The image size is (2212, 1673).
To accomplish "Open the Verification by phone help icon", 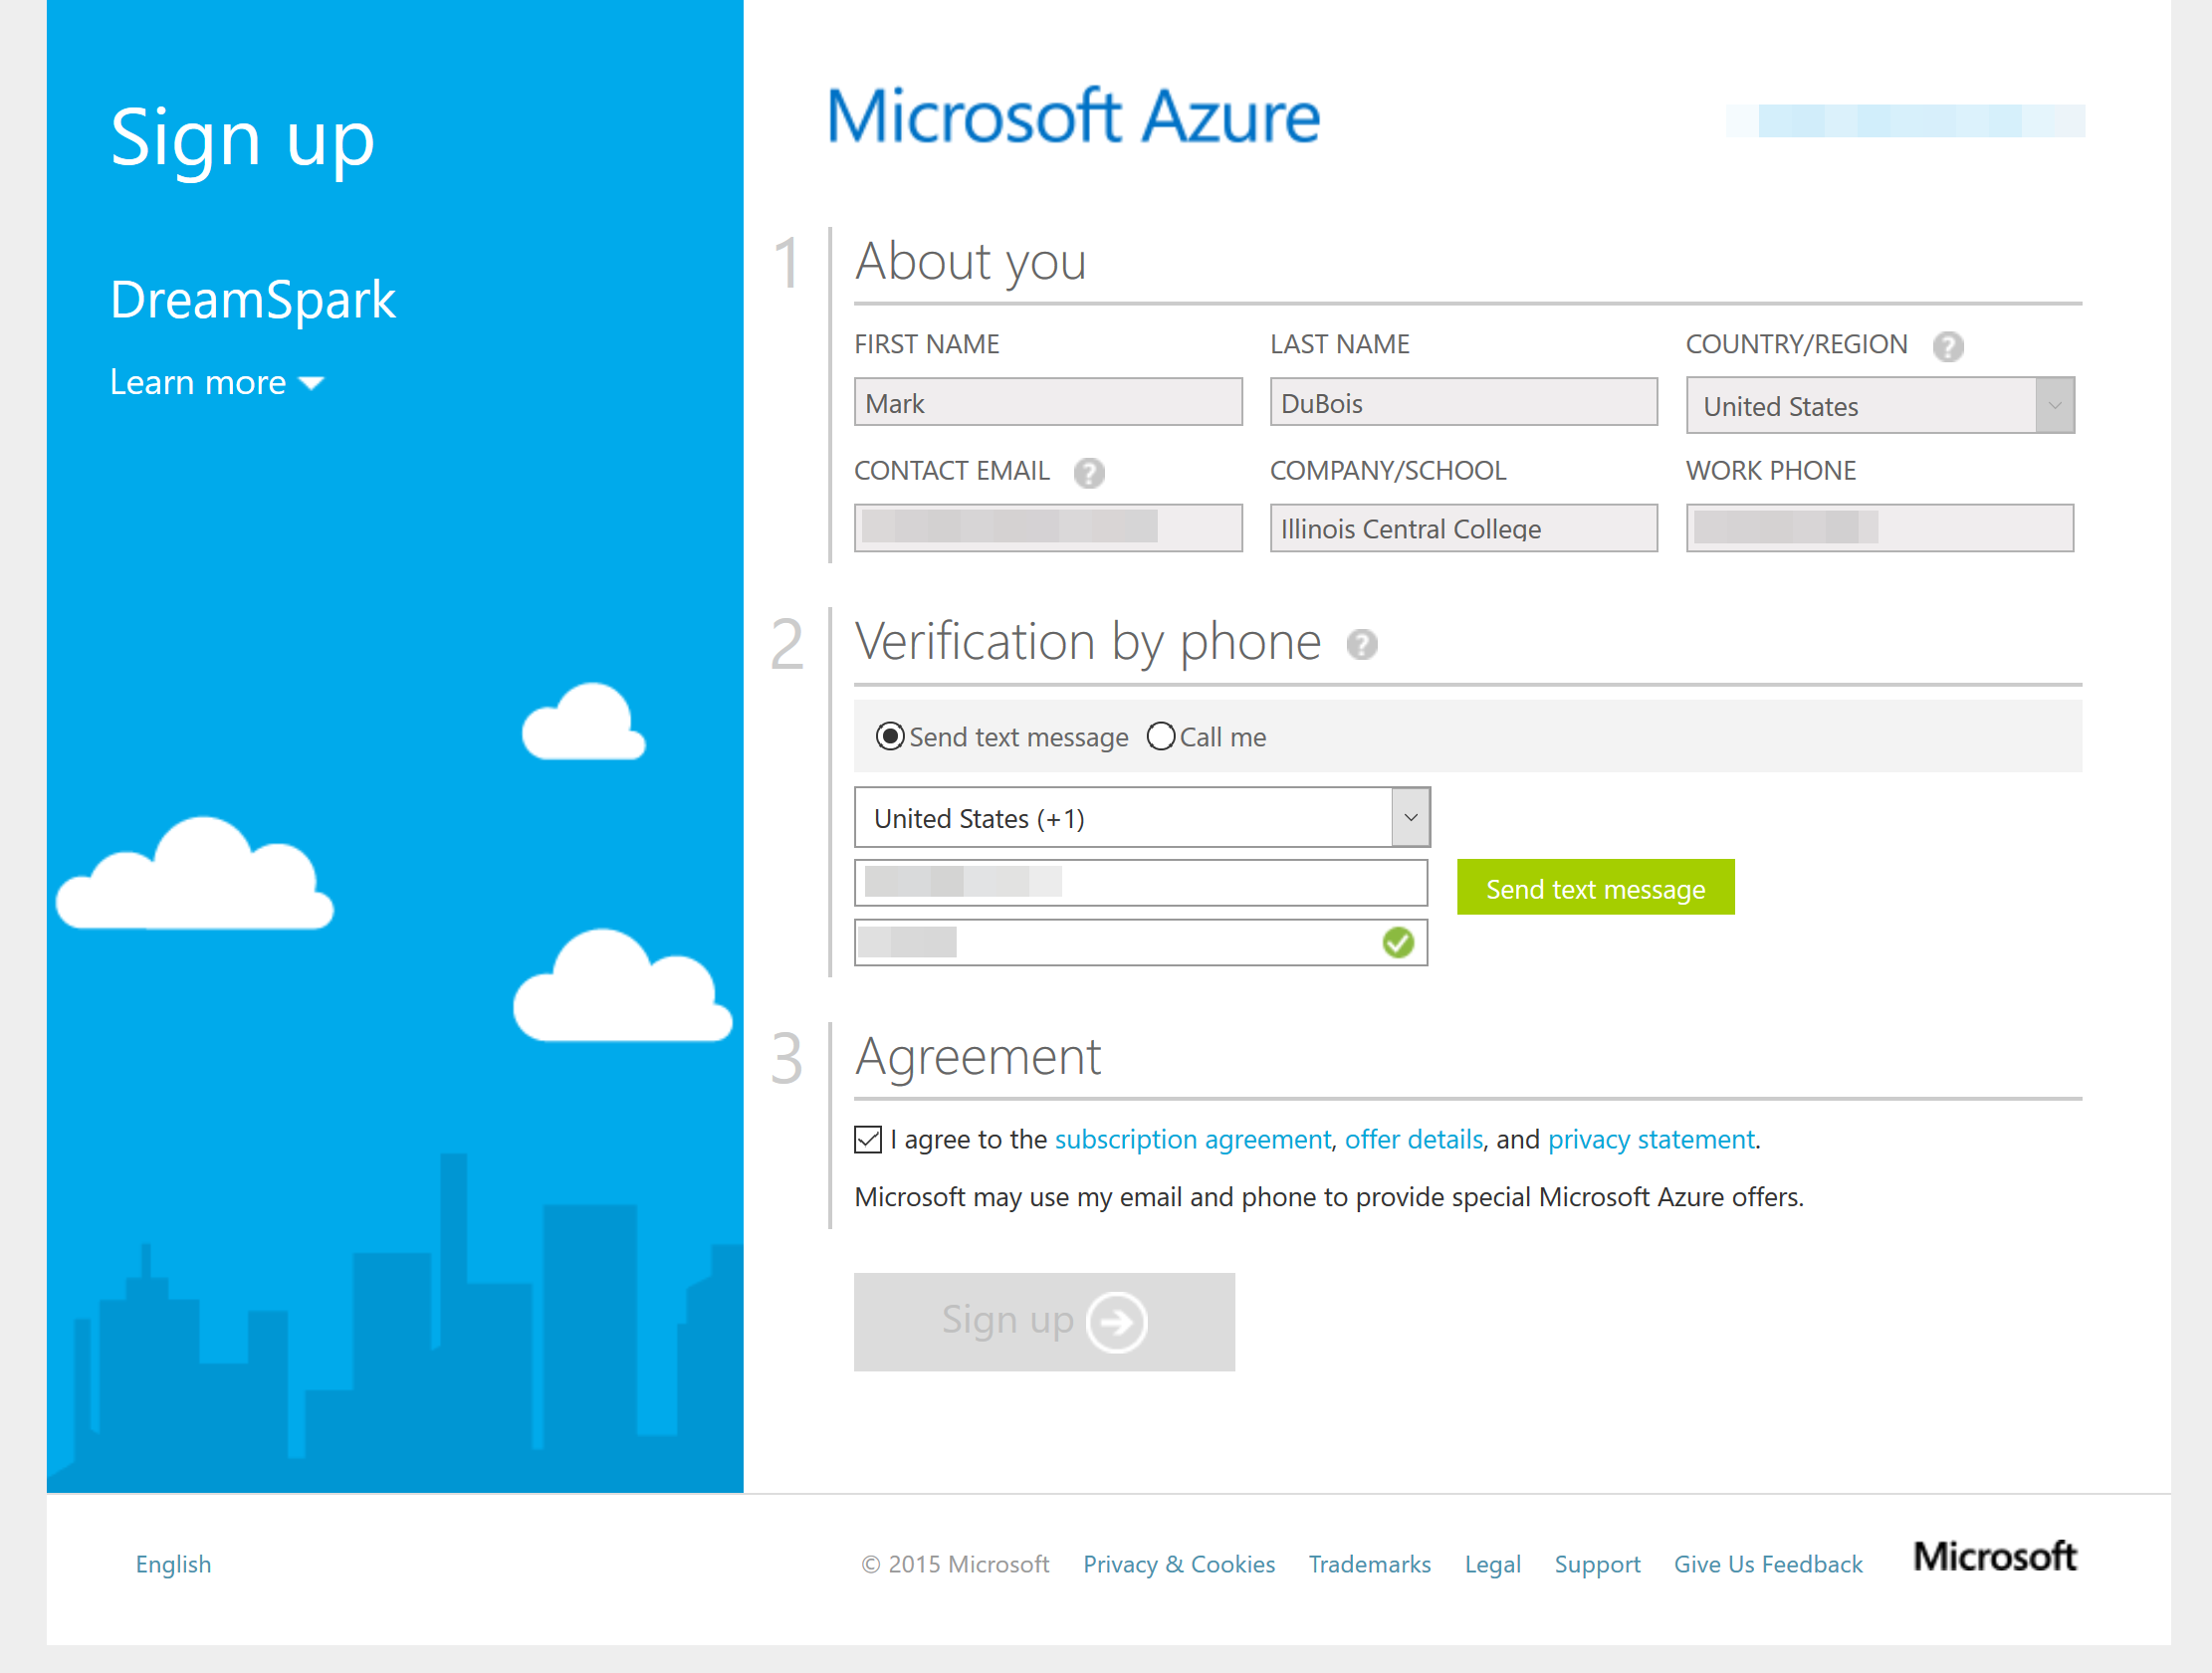I will [x=1361, y=644].
